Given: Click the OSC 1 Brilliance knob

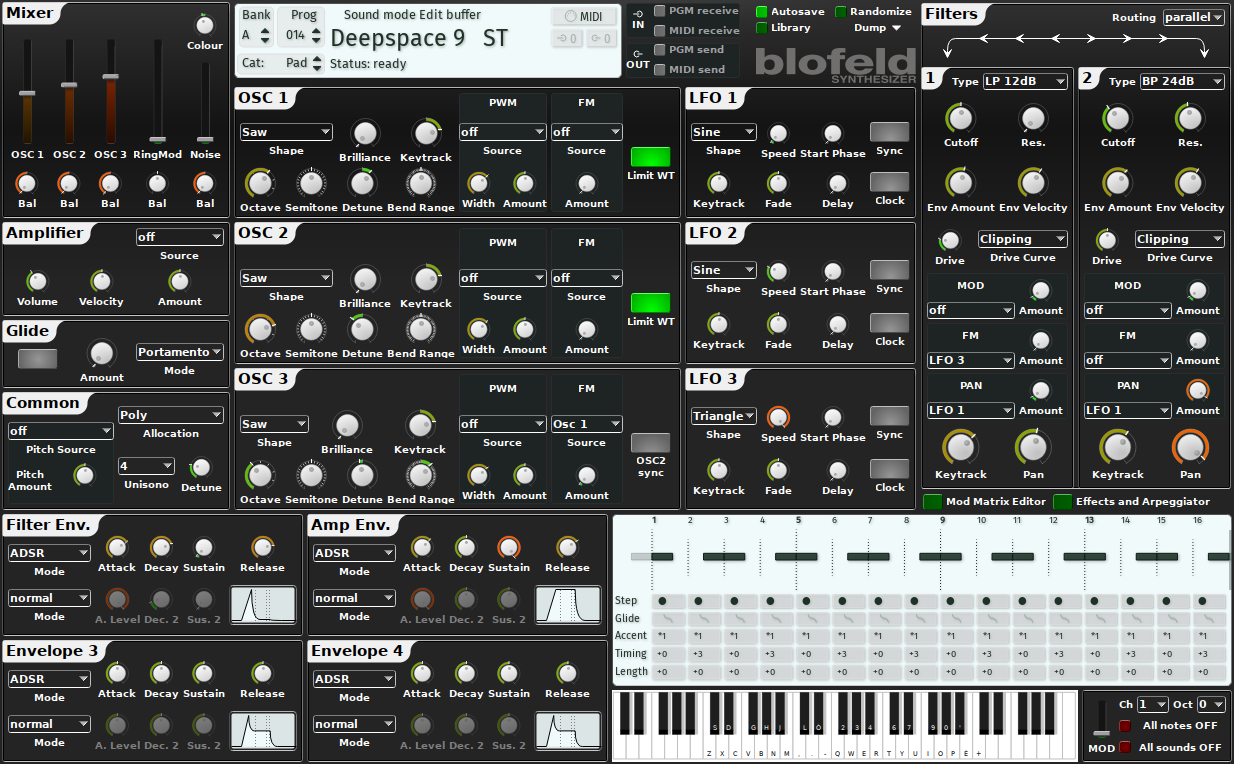Looking at the screenshot, I should (365, 132).
